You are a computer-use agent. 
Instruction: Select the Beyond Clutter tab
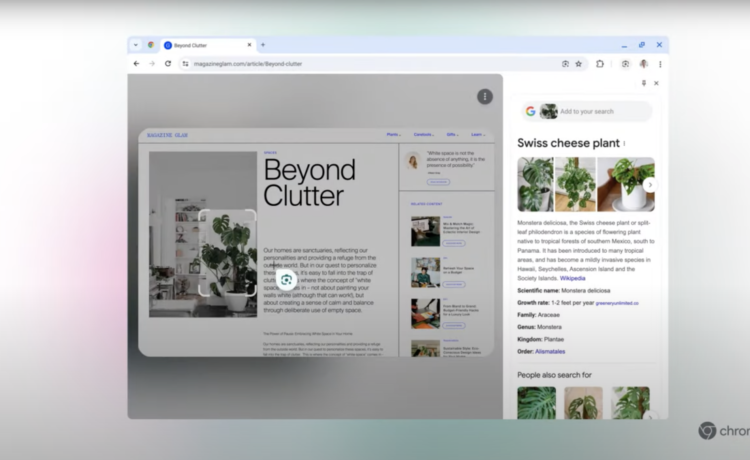[208, 45]
